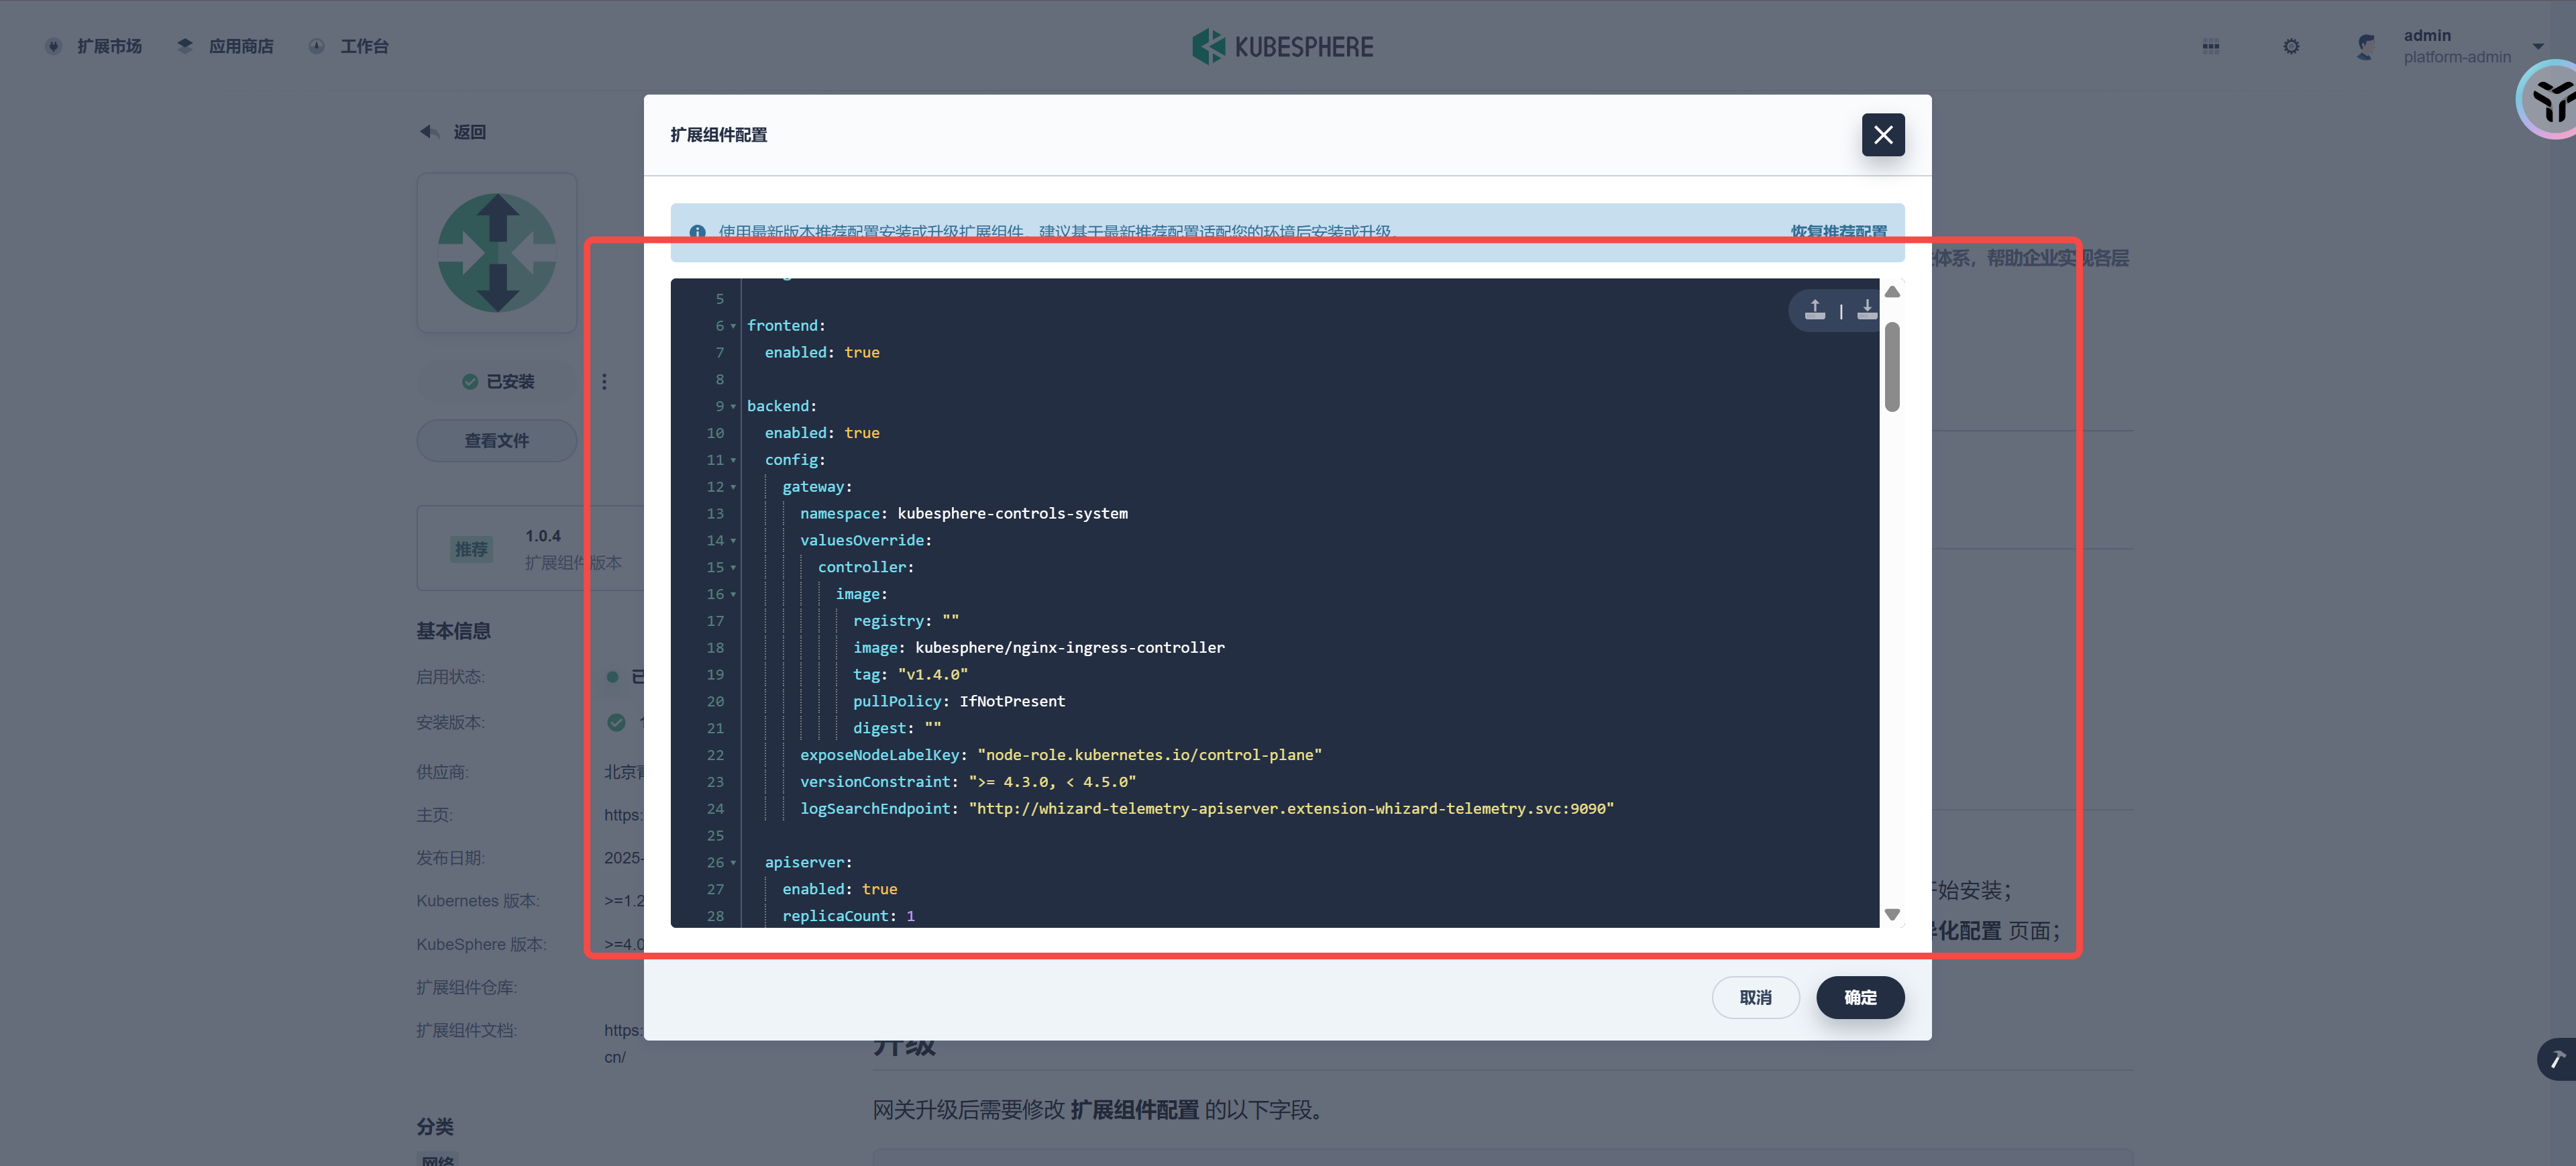Click the info icon in the blue banner
This screenshot has width=2576, height=1166.
[697, 232]
